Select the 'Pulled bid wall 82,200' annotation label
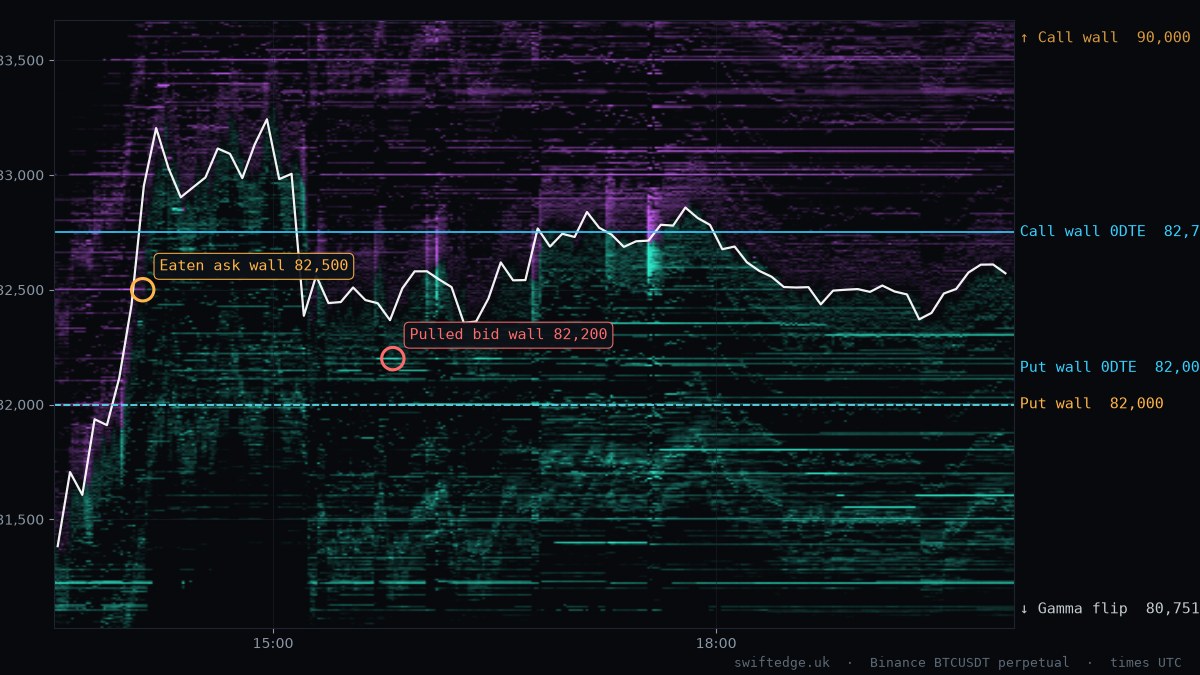The height and width of the screenshot is (675, 1200). tap(508, 334)
